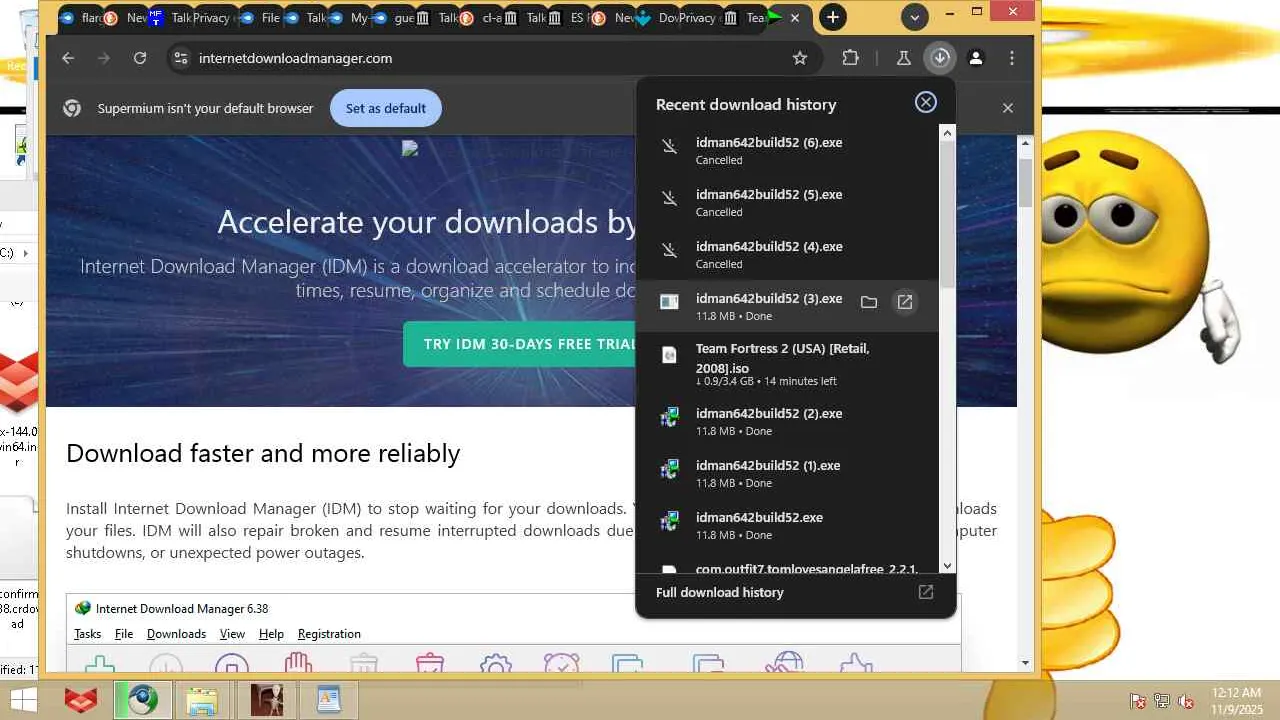Show idman642build52 (3).exe in folder

tap(869, 302)
